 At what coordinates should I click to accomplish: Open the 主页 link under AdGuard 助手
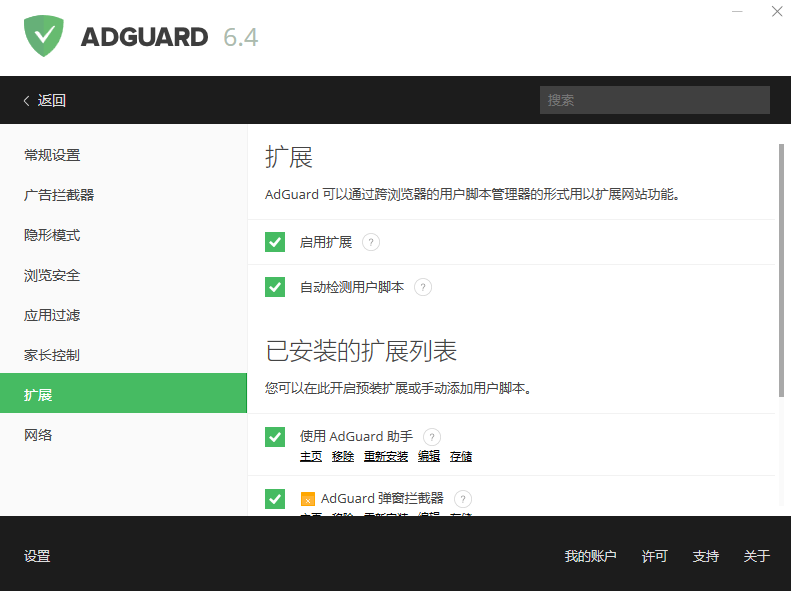point(311,456)
